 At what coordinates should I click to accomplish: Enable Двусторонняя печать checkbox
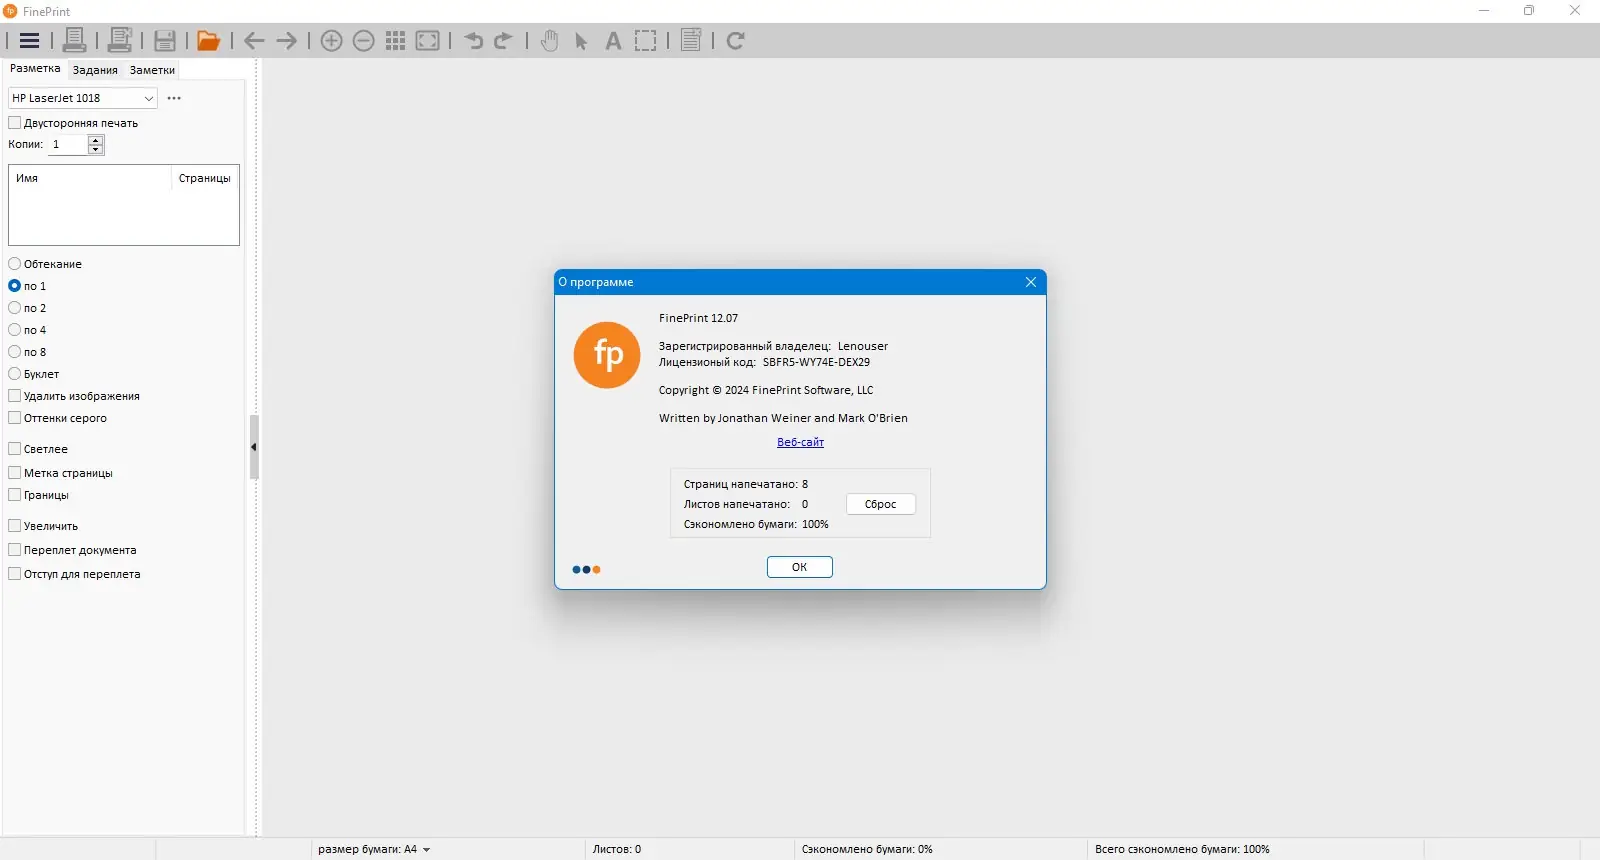pyautogui.click(x=15, y=123)
